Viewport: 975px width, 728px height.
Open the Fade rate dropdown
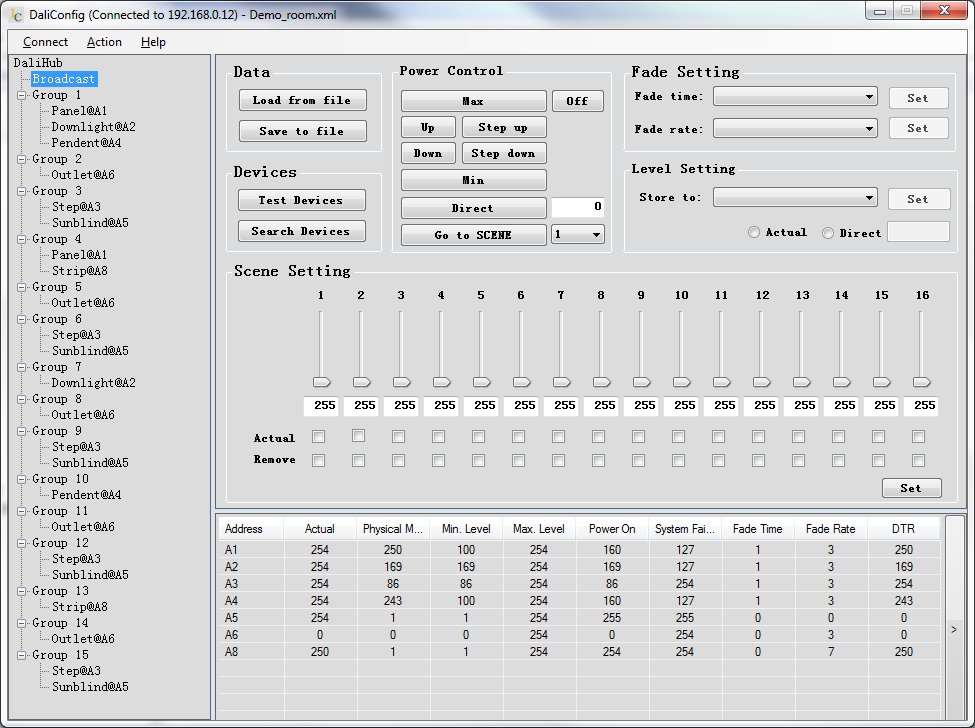795,129
